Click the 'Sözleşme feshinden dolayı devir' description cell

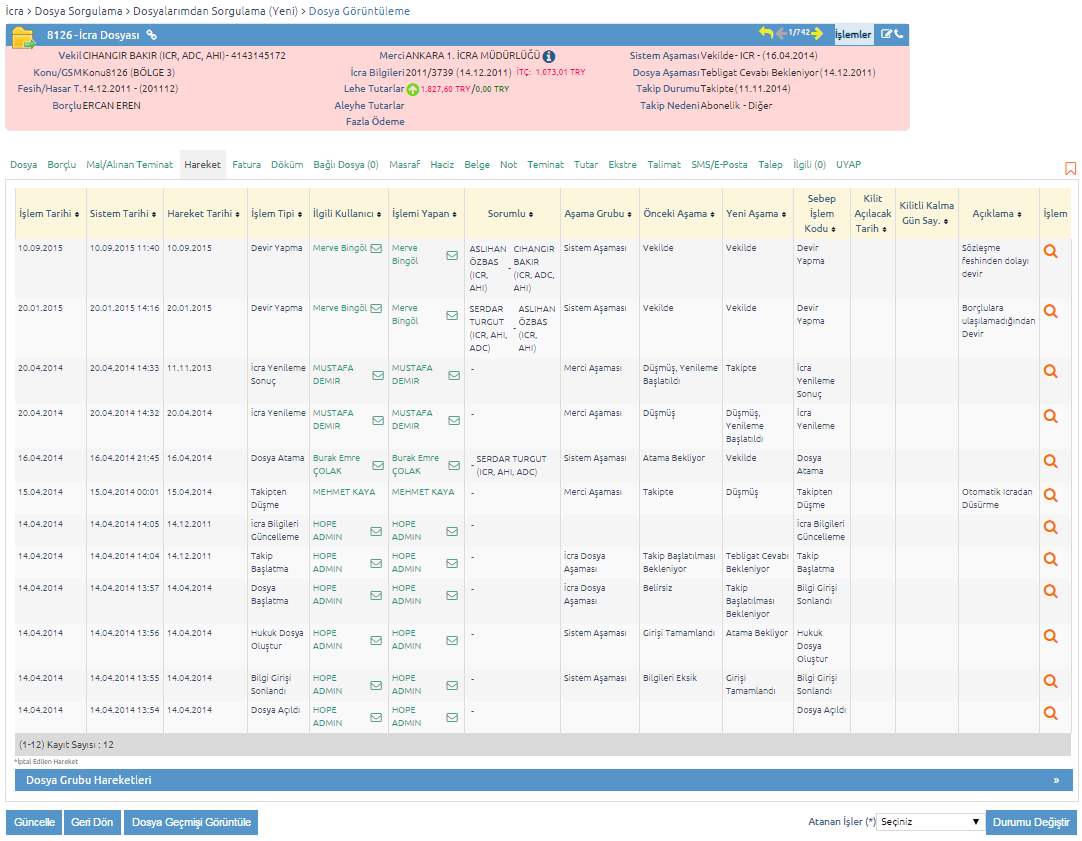(x=994, y=261)
